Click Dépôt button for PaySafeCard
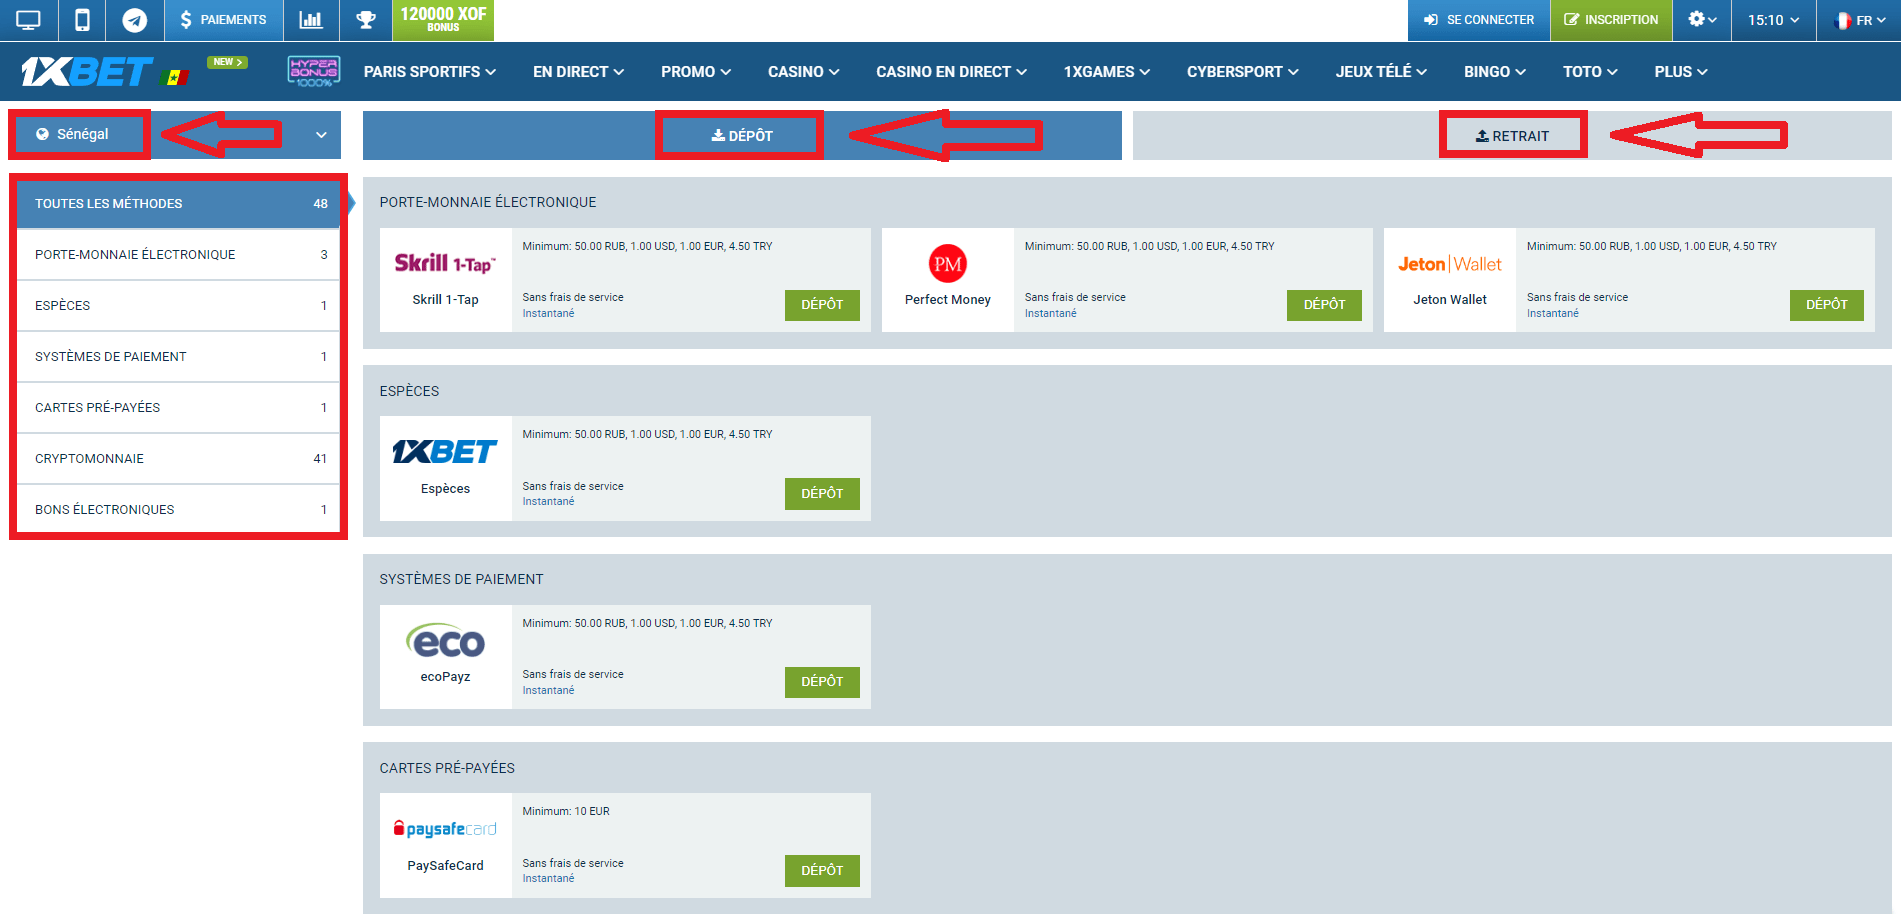The image size is (1901, 914). pyautogui.click(x=822, y=871)
